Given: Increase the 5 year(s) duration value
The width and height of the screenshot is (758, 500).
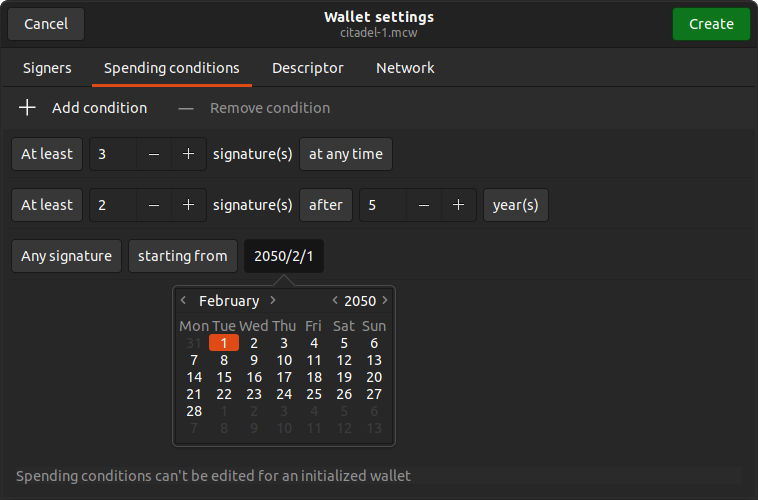Looking at the screenshot, I should click(458, 205).
